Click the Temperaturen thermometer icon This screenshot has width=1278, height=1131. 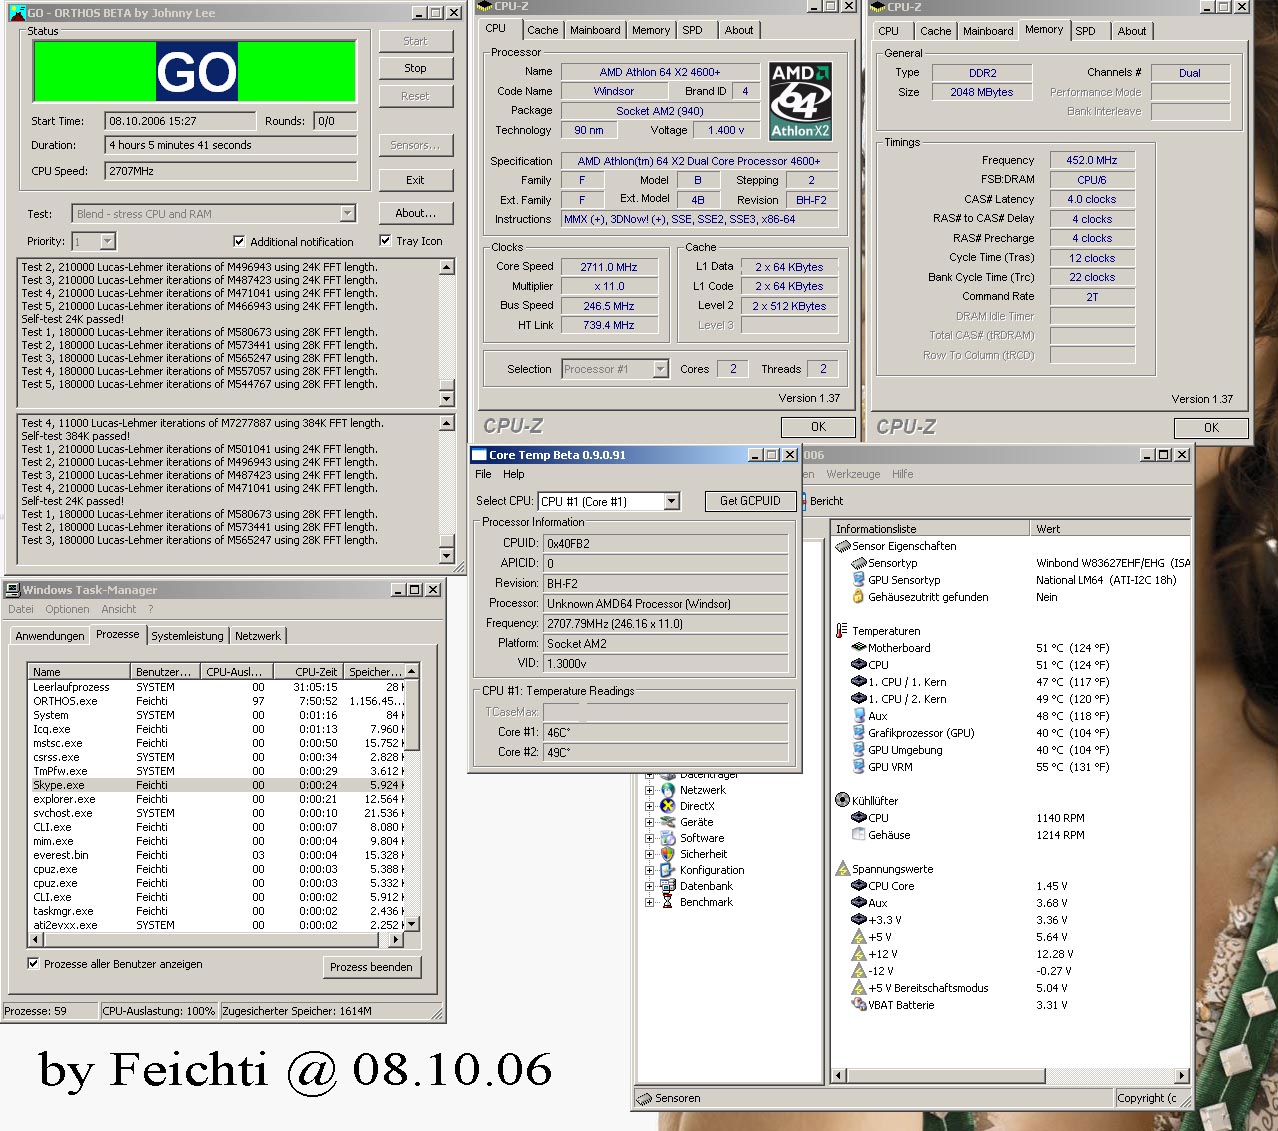coord(841,631)
